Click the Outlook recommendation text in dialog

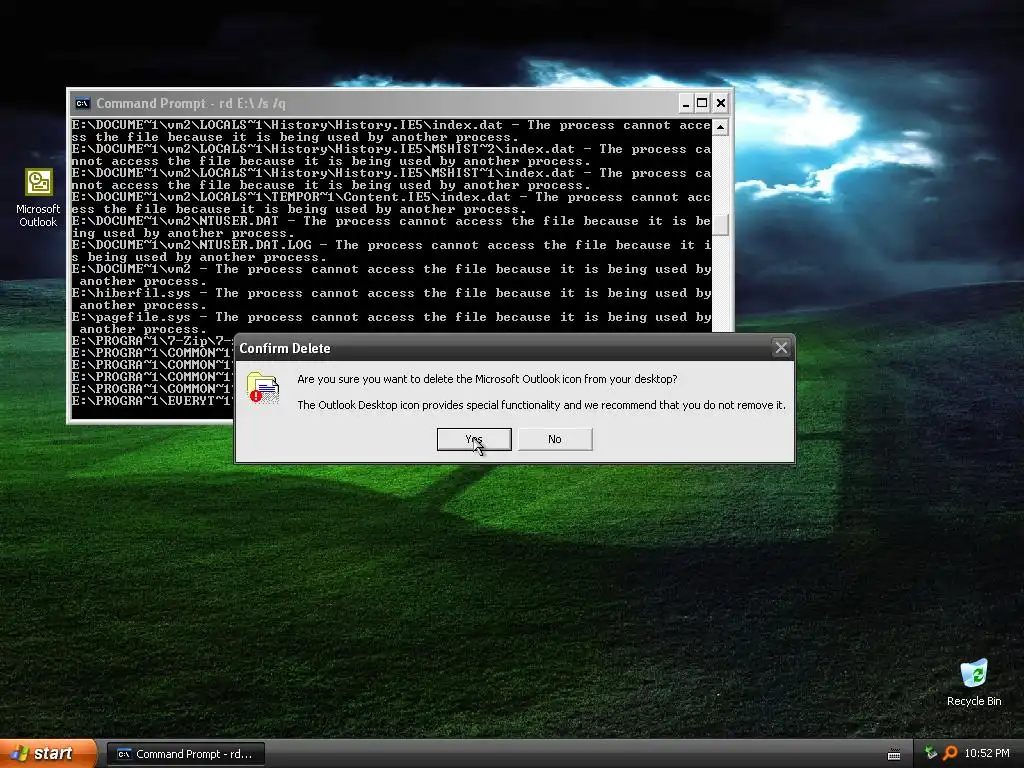tap(541, 406)
